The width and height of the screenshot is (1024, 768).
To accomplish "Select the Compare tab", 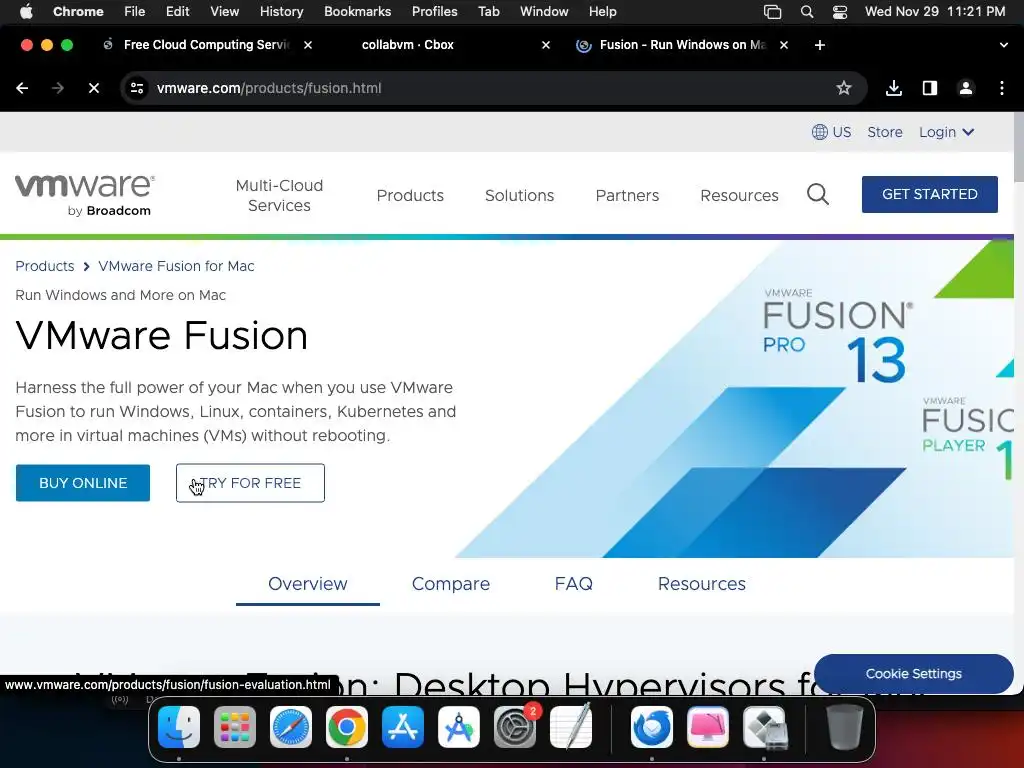I will (x=451, y=584).
